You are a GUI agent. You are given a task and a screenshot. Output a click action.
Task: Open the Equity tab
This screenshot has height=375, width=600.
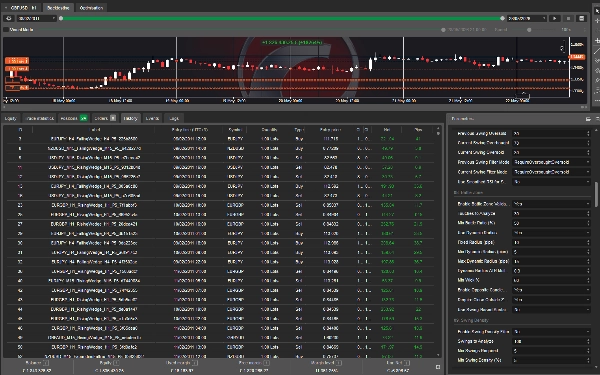click(11, 118)
